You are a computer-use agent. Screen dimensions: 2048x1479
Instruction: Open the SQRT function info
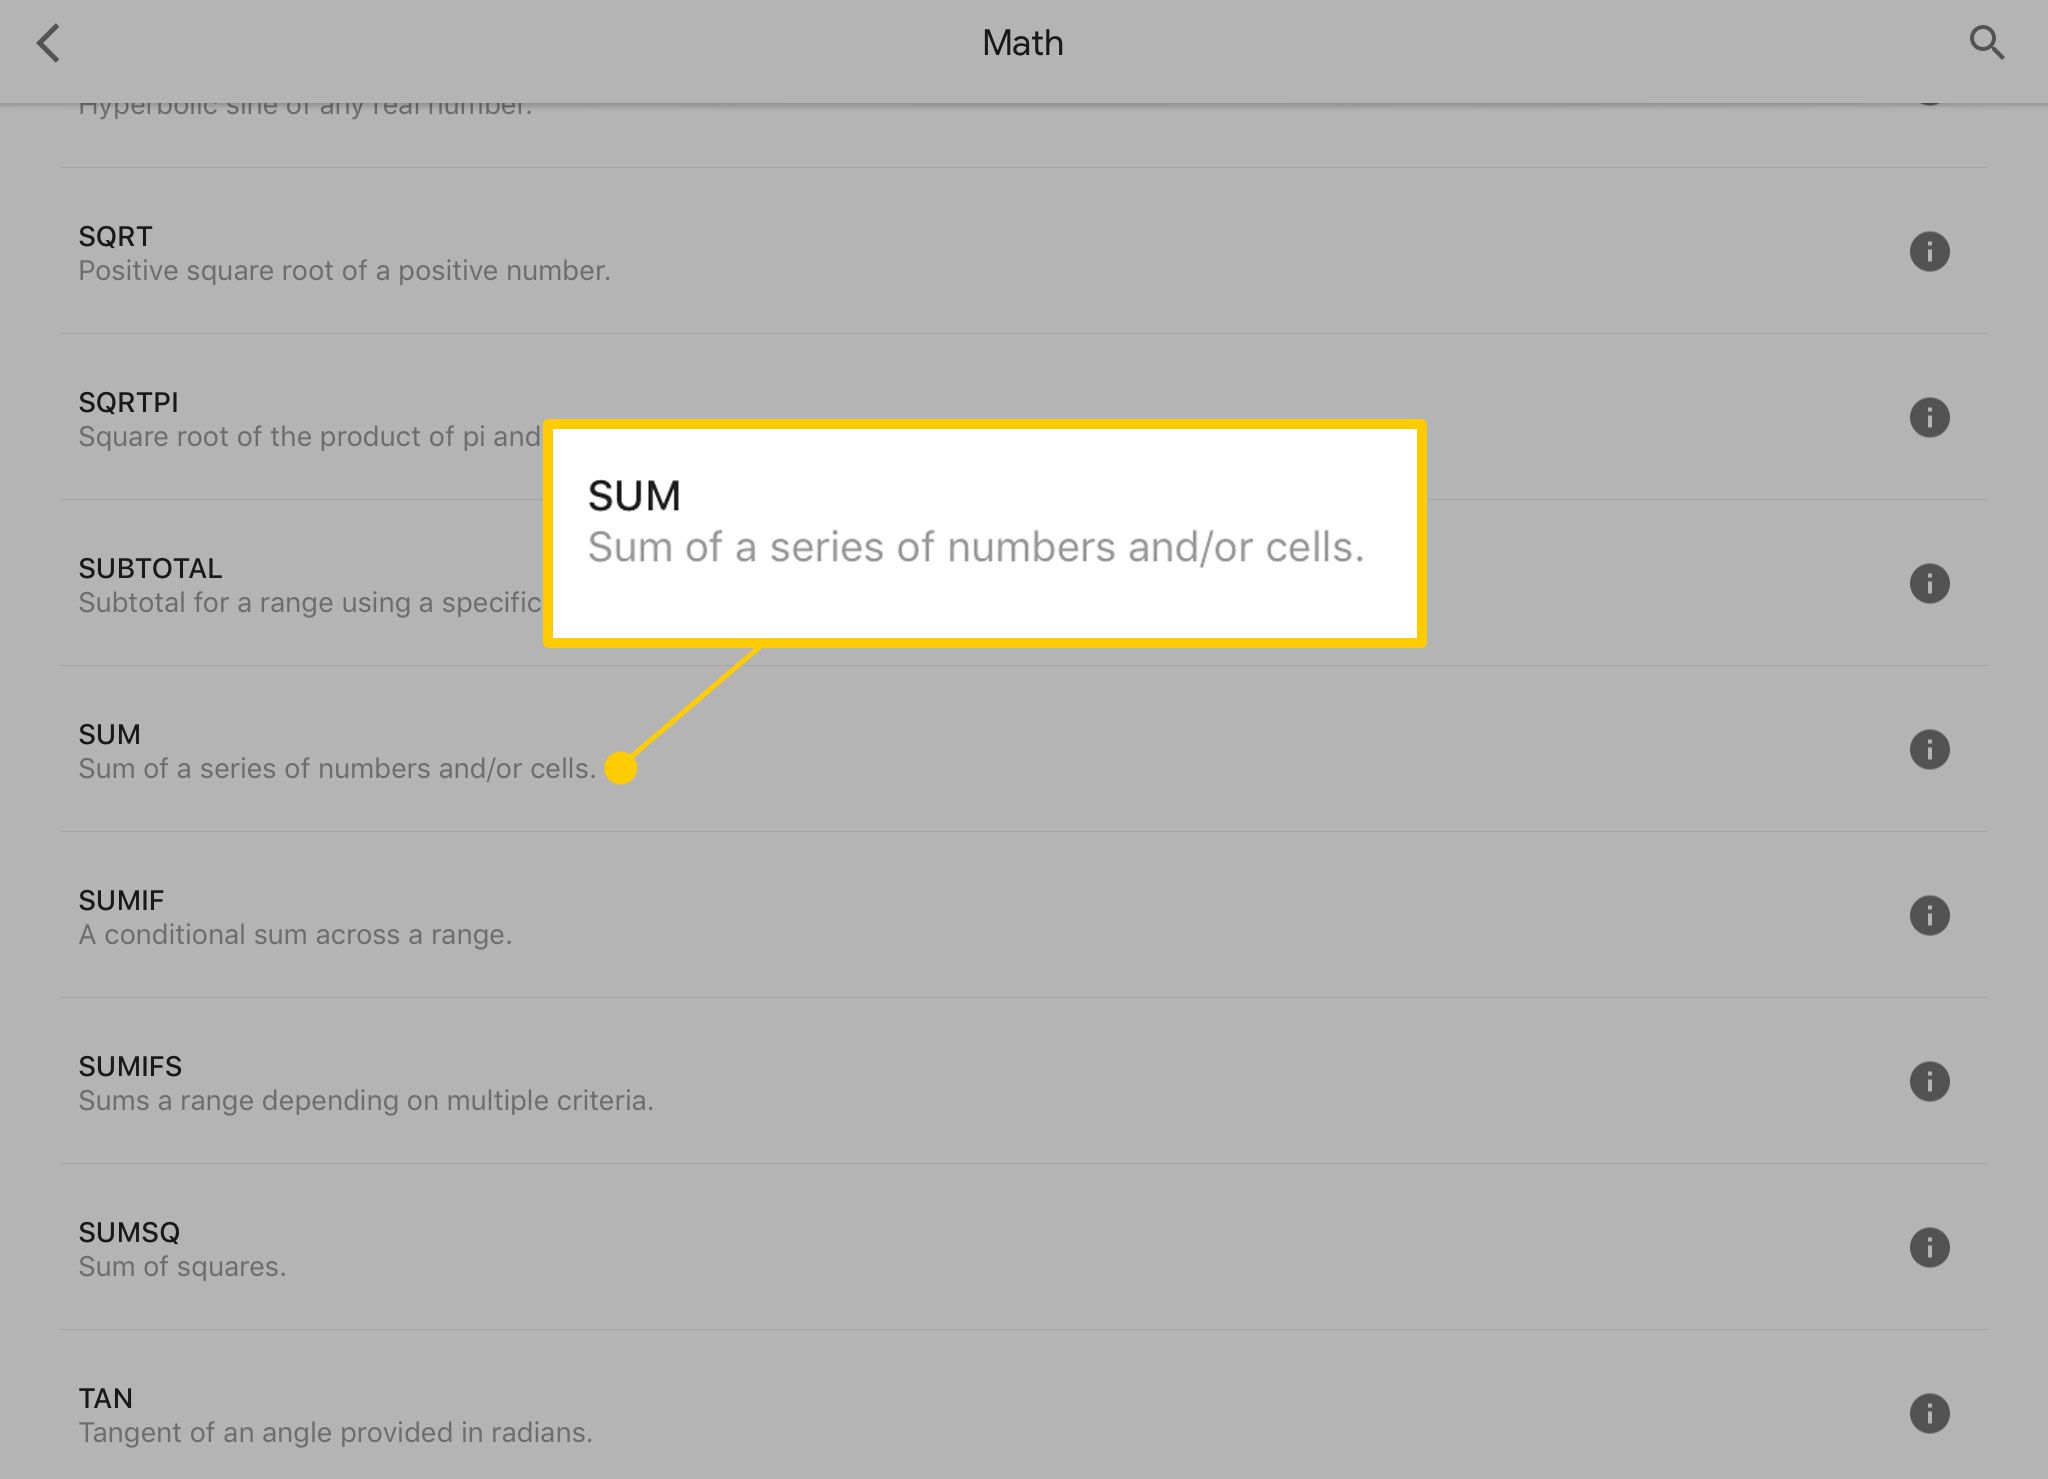[x=1929, y=251]
